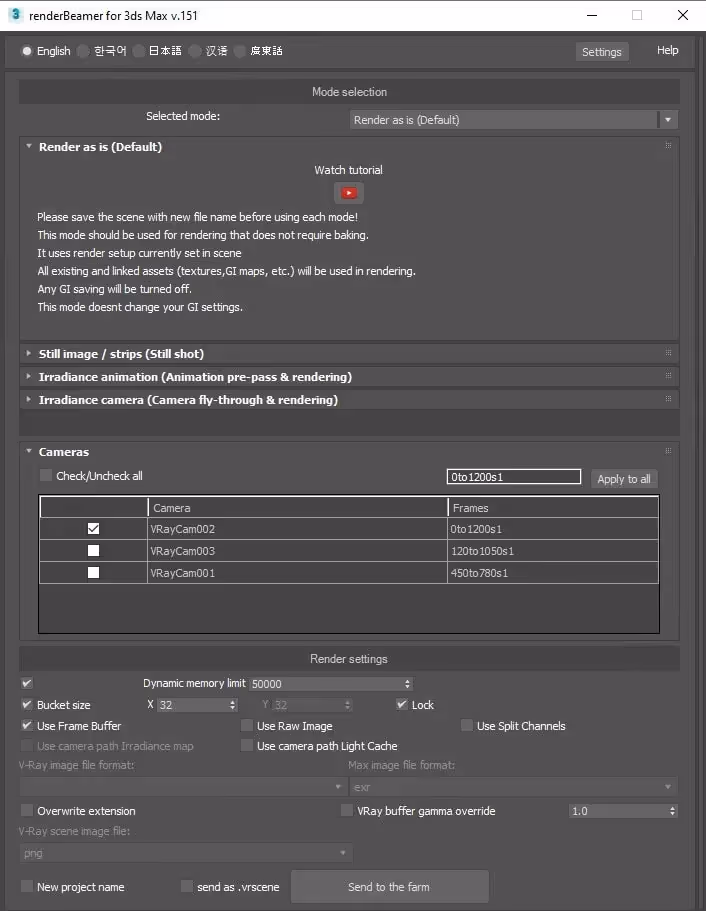Select VRayCam001 name cell
706x911 pixels.
pyautogui.click(x=298, y=573)
